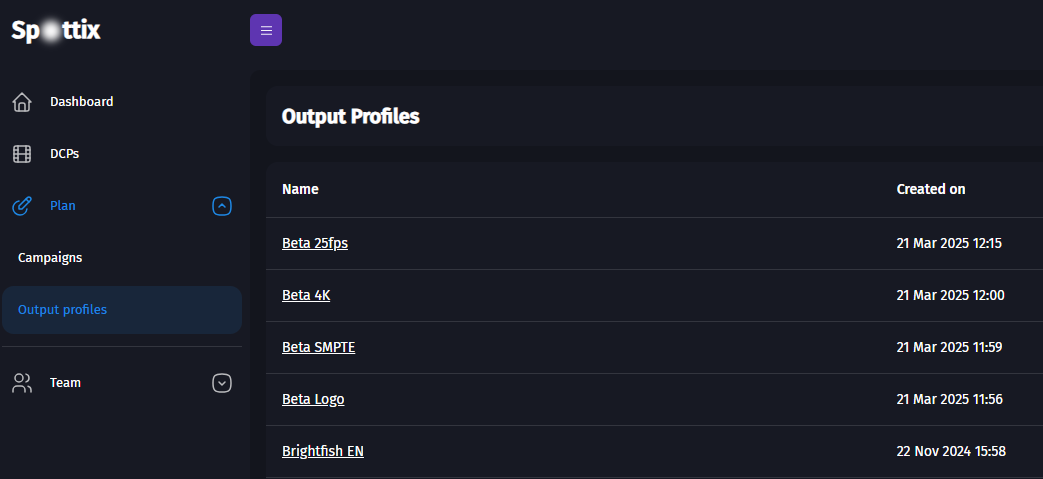Viewport: 1043px width, 479px height.
Task: Open the Beta SMPTE profile link
Action: point(319,347)
